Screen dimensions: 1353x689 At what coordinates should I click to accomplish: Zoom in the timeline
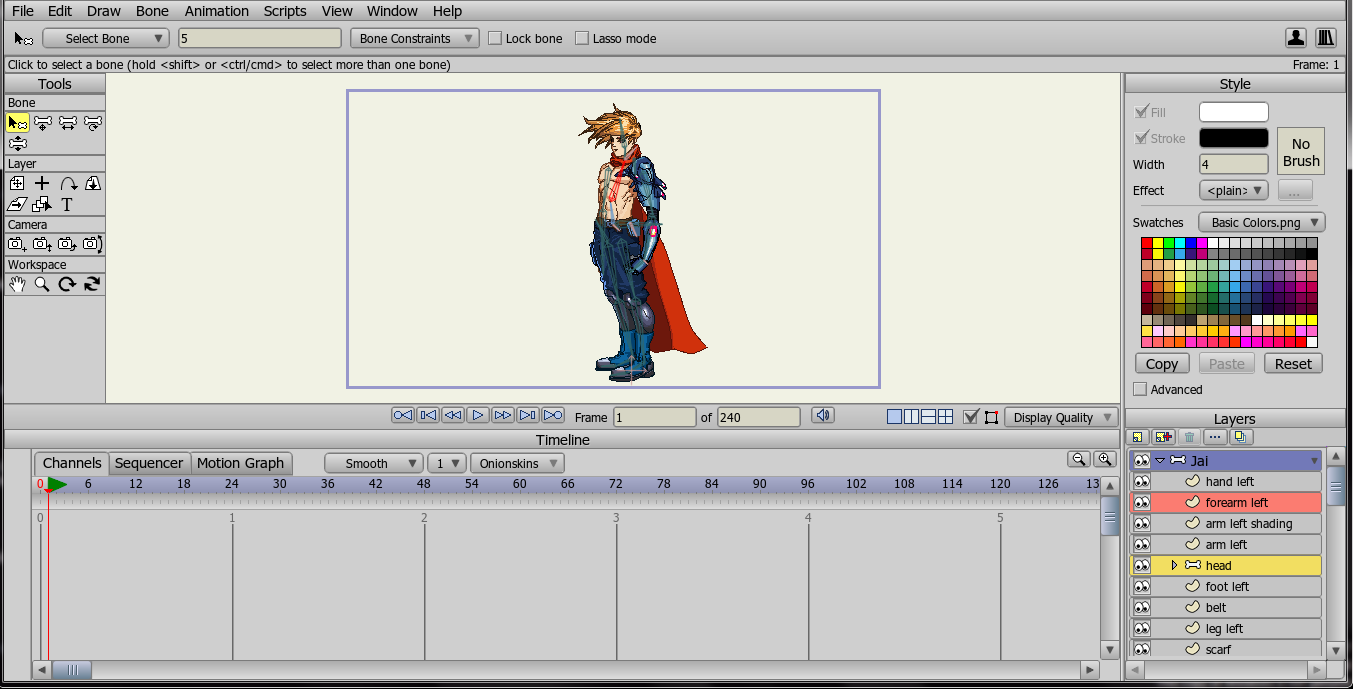point(1105,459)
